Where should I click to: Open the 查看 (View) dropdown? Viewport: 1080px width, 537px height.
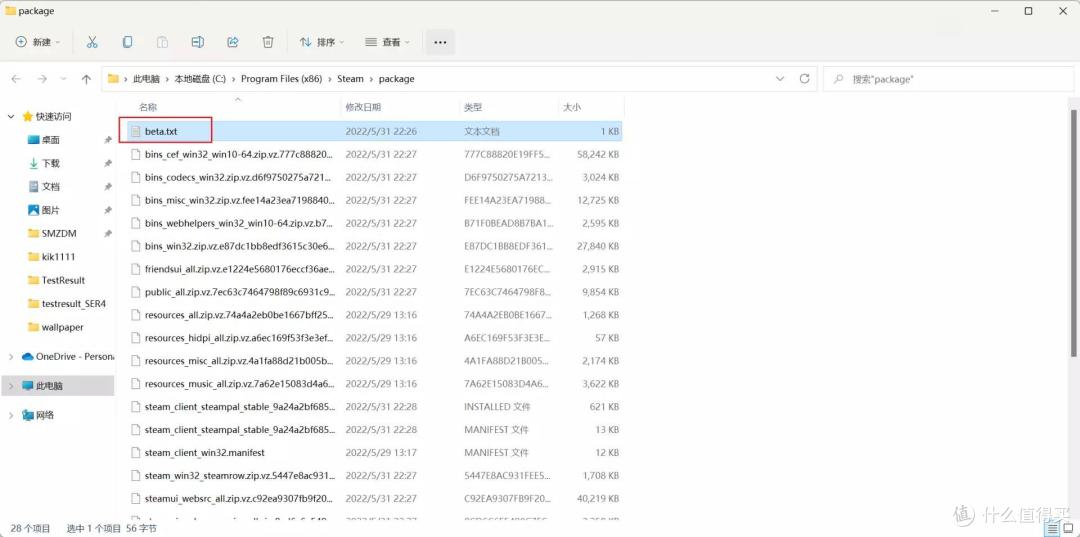click(387, 42)
